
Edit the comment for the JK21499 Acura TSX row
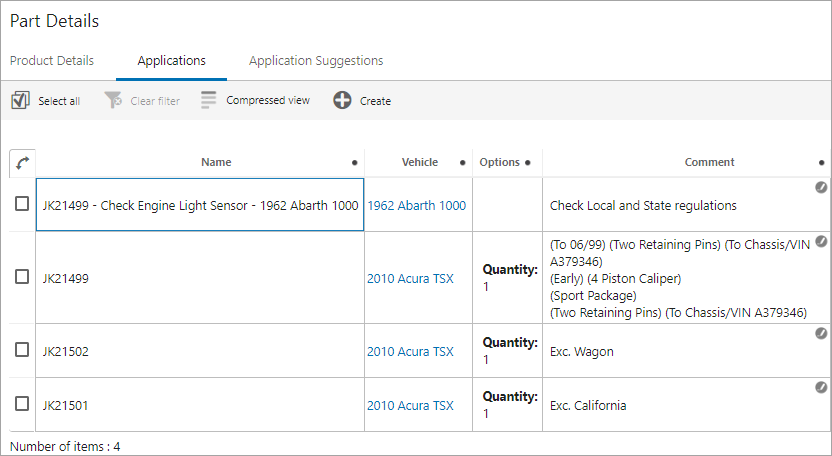pos(821,242)
